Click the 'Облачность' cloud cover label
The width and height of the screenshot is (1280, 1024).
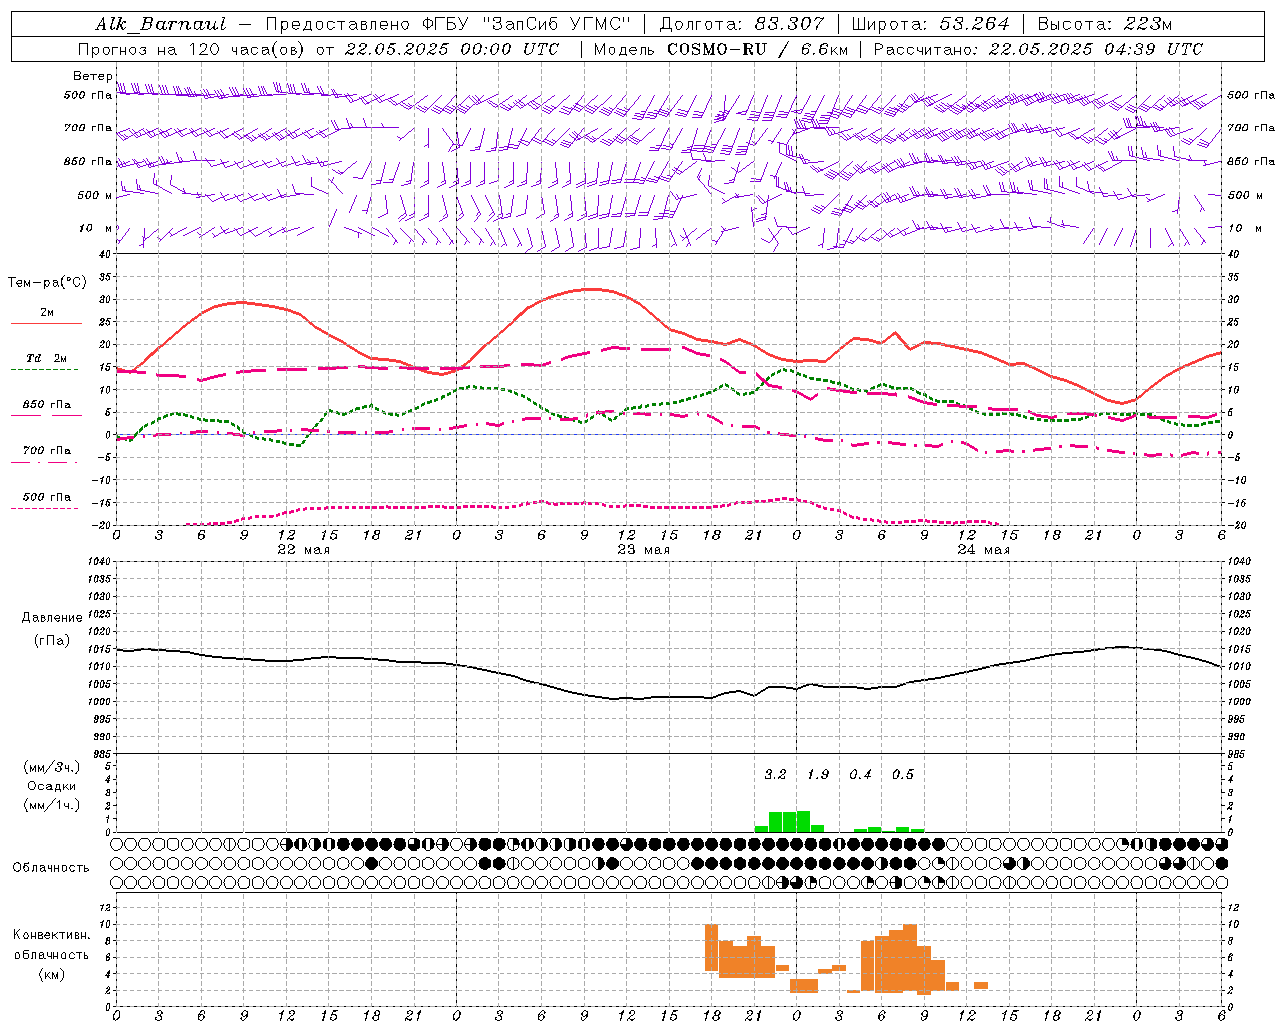pyautogui.click(x=51, y=868)
